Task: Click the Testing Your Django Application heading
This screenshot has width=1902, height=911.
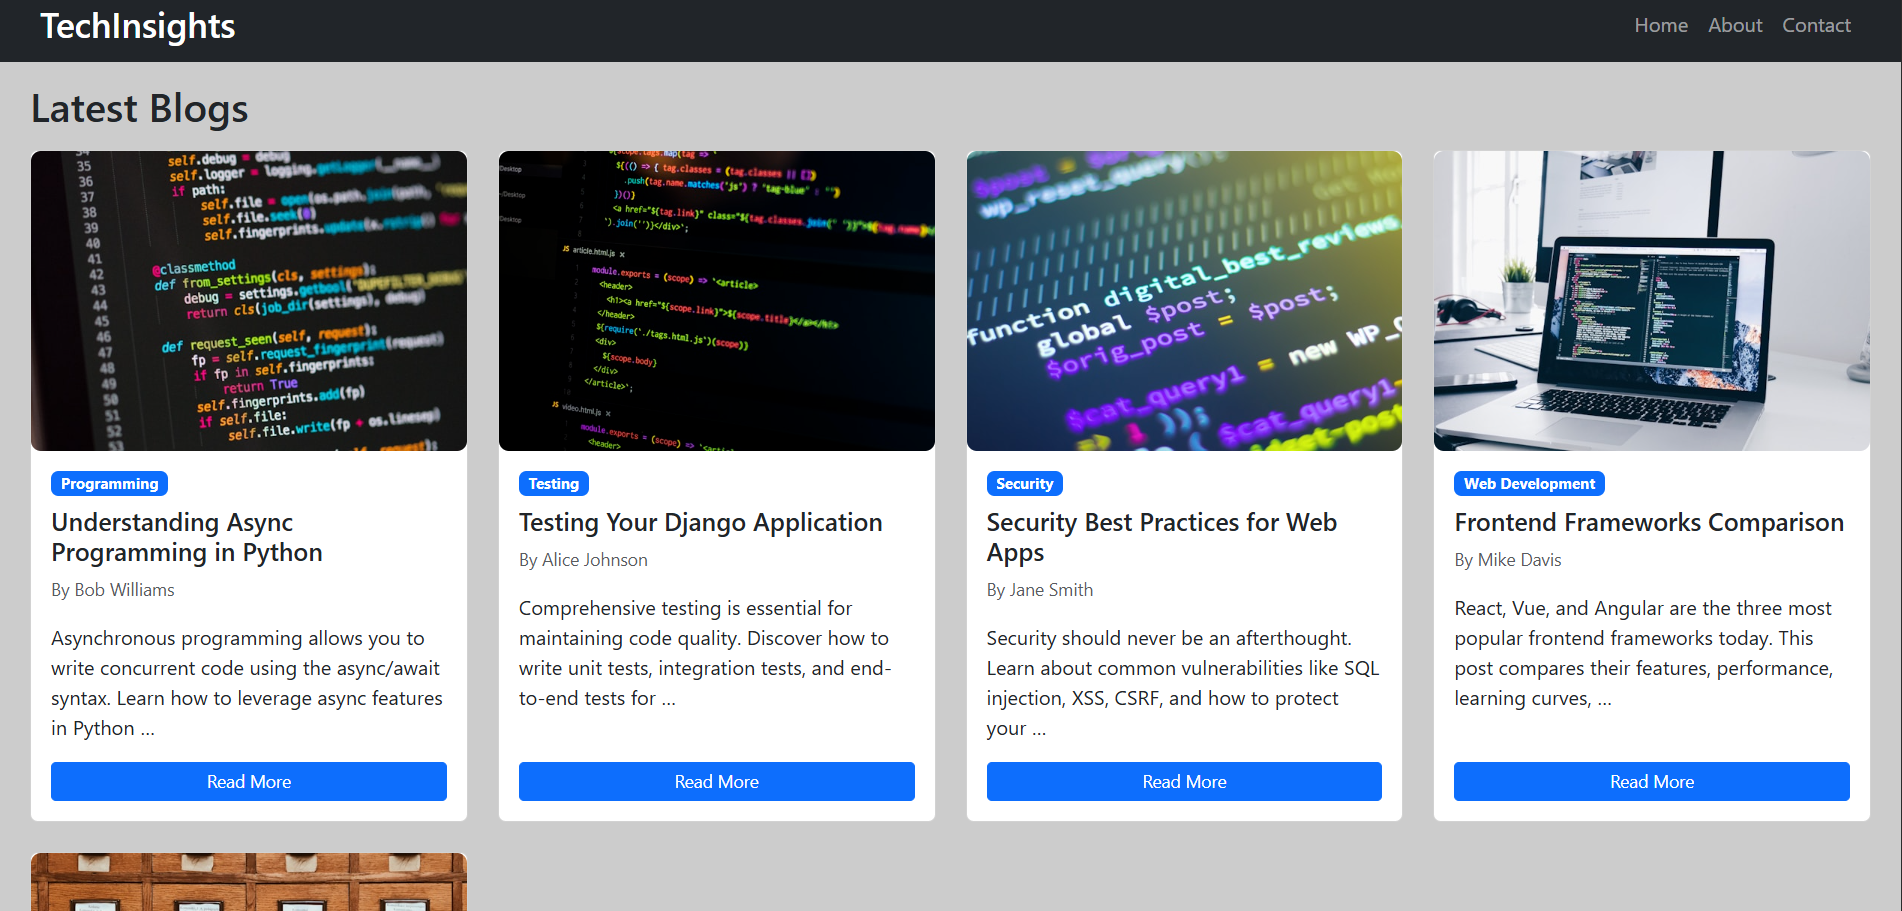Action: (700, 523)
